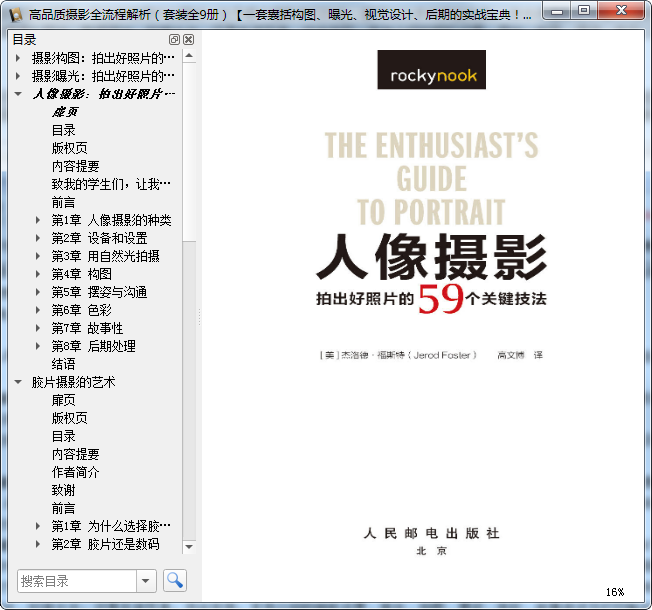Close the reader window
This screenshot has height=610, width=652.
[621, 11]
